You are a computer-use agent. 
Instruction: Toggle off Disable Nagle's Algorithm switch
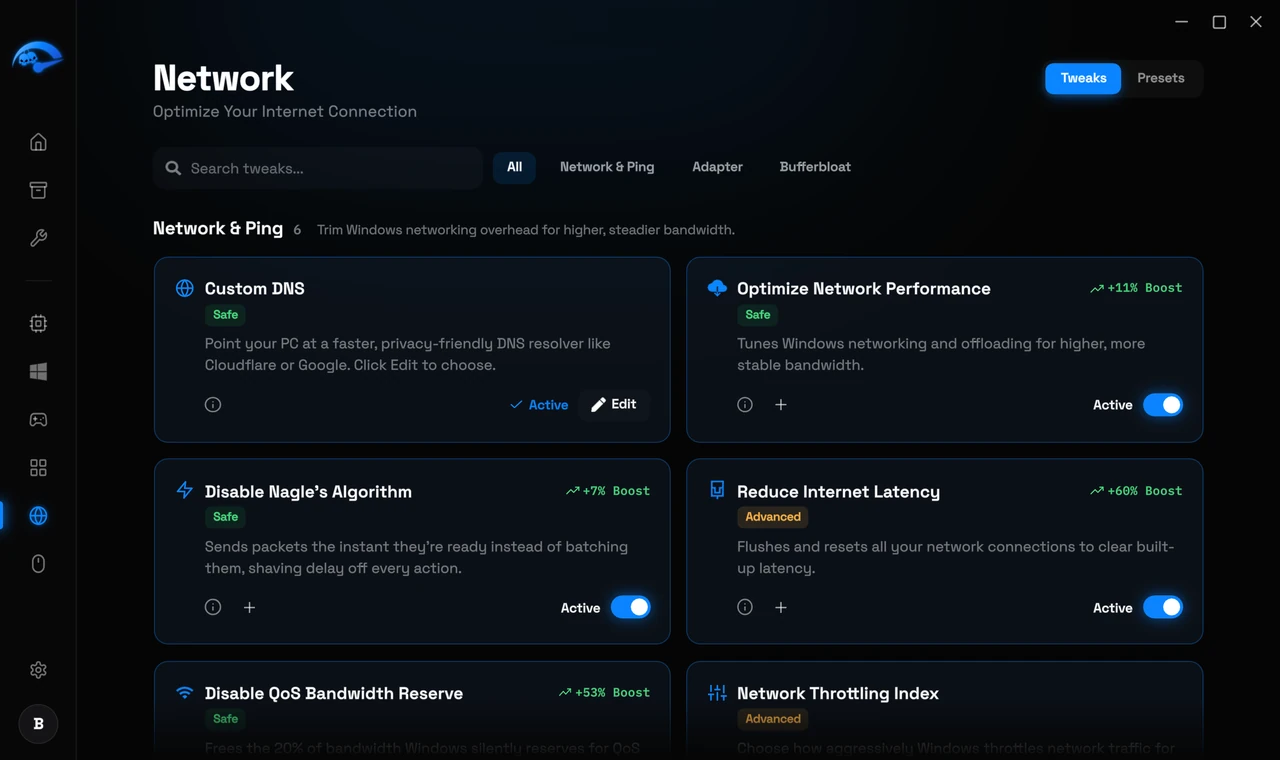coord(631,607)
